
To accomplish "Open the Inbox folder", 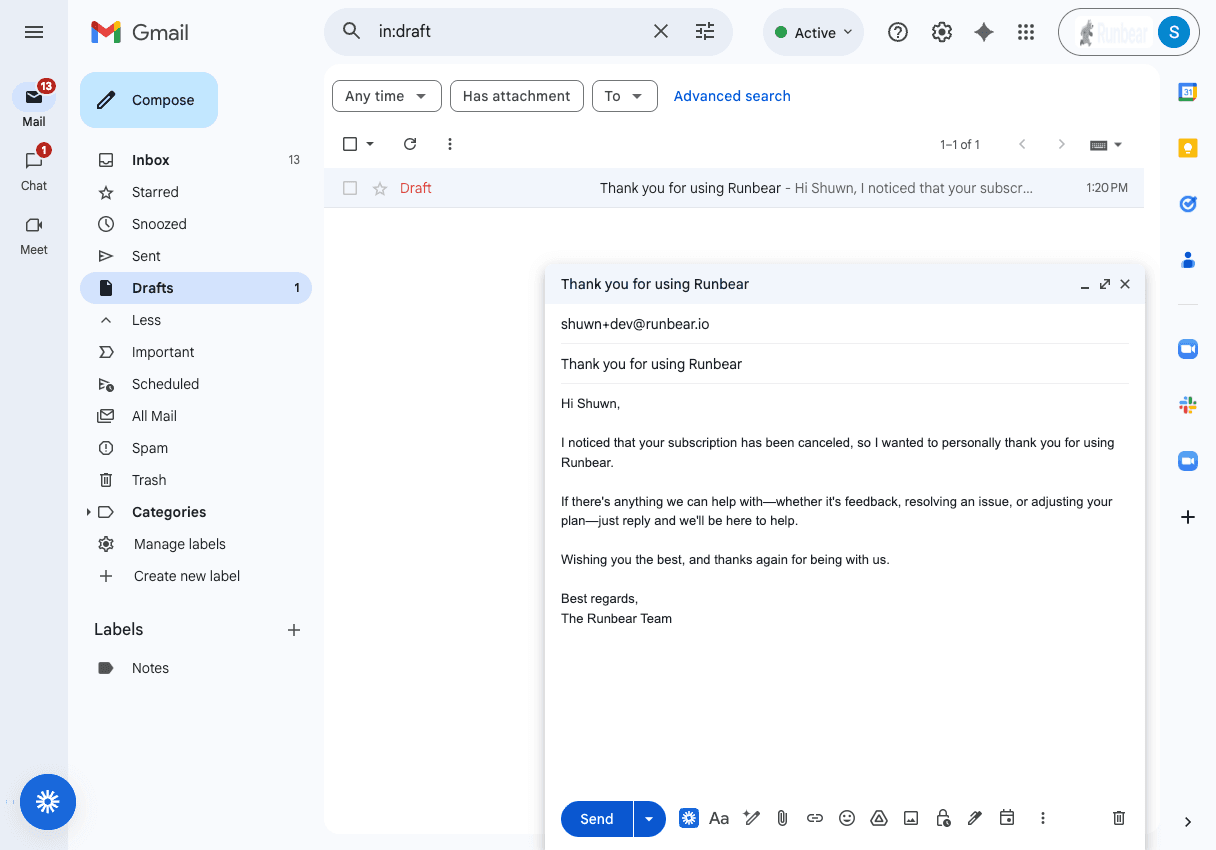I will [x=151, y=160].
